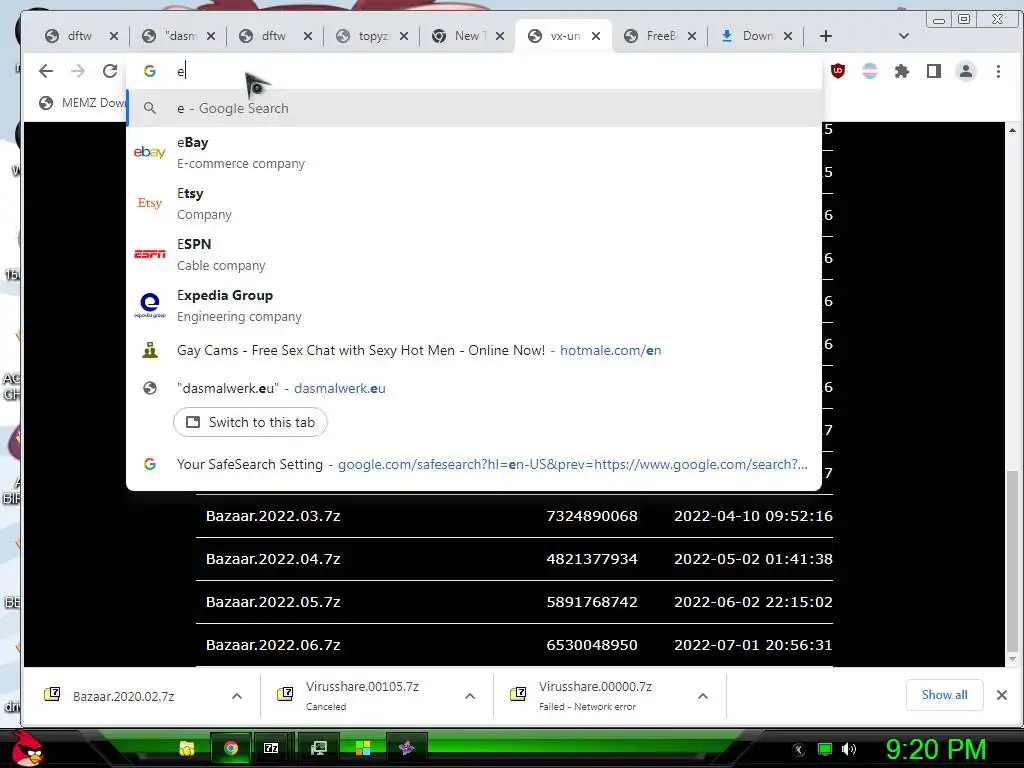This screenshot has height=768, width=1024.
Task: Close the downloads bar
Action: pos(1002,695)
